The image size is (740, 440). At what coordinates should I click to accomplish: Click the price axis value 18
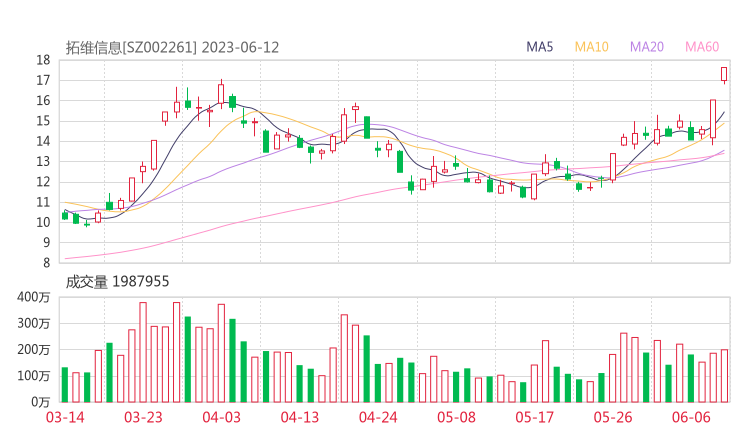click(x=43, y=60)
